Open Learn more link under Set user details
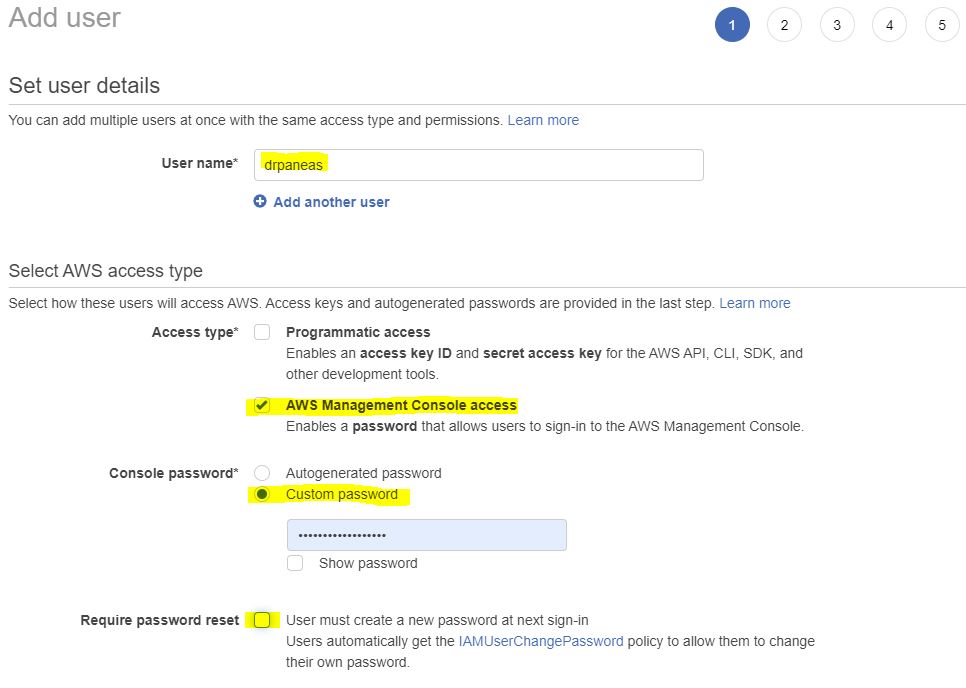 click(543, 120)
